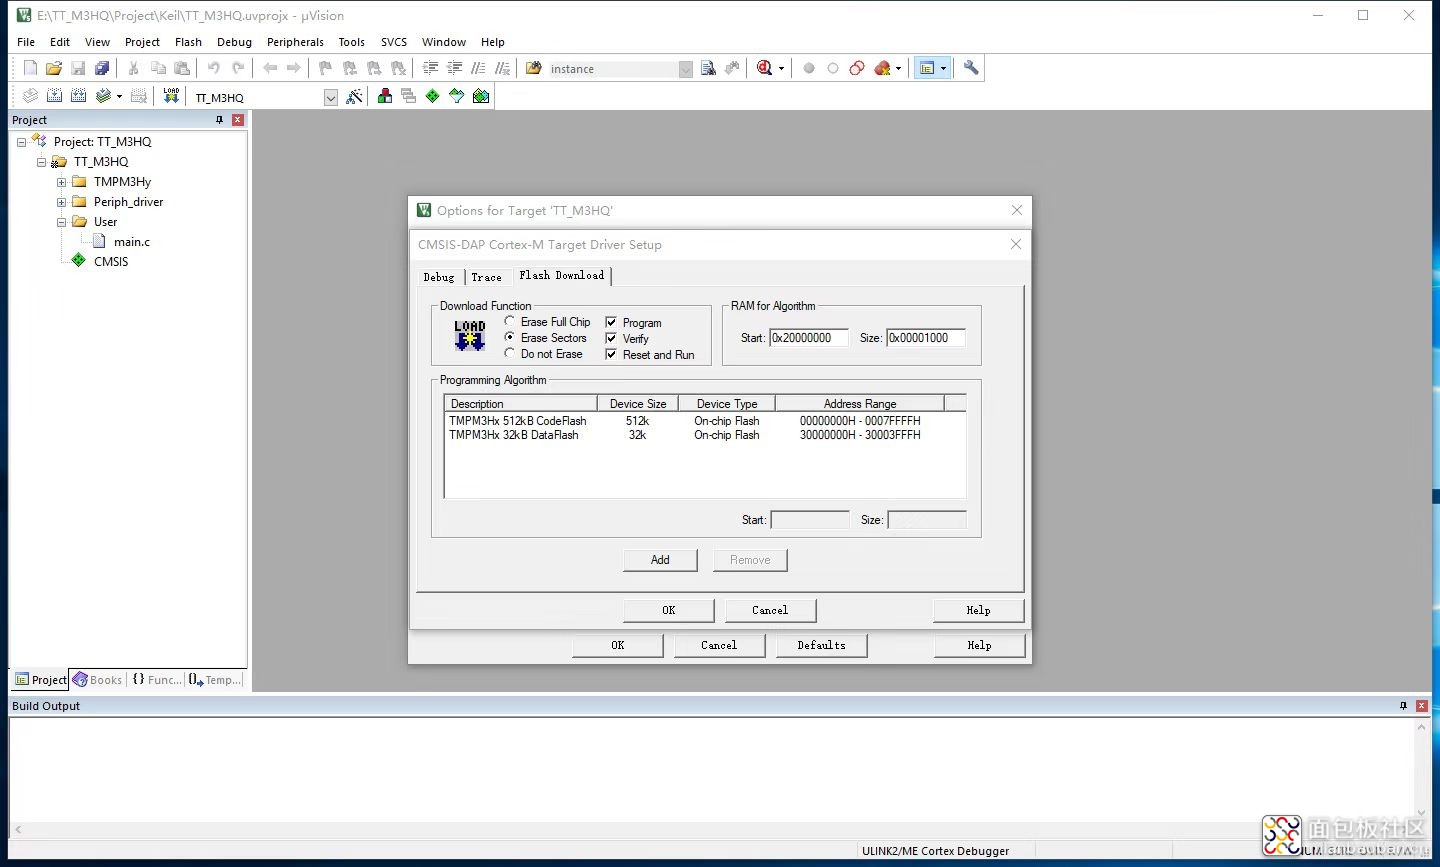This screenshot has width=1440, height=867.
Task: Click Add programming algorithm button
Action: (x=660, y=560)
